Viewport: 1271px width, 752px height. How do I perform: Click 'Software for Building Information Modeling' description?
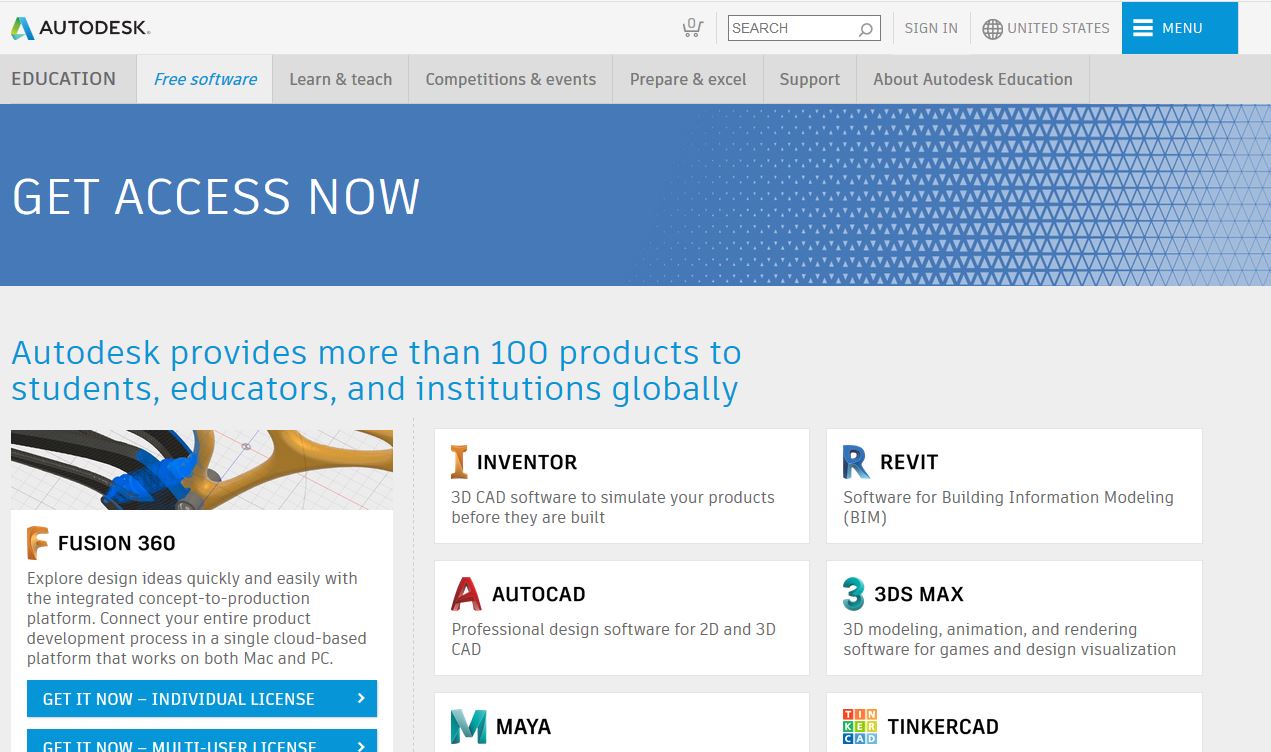click(1008, 507)
